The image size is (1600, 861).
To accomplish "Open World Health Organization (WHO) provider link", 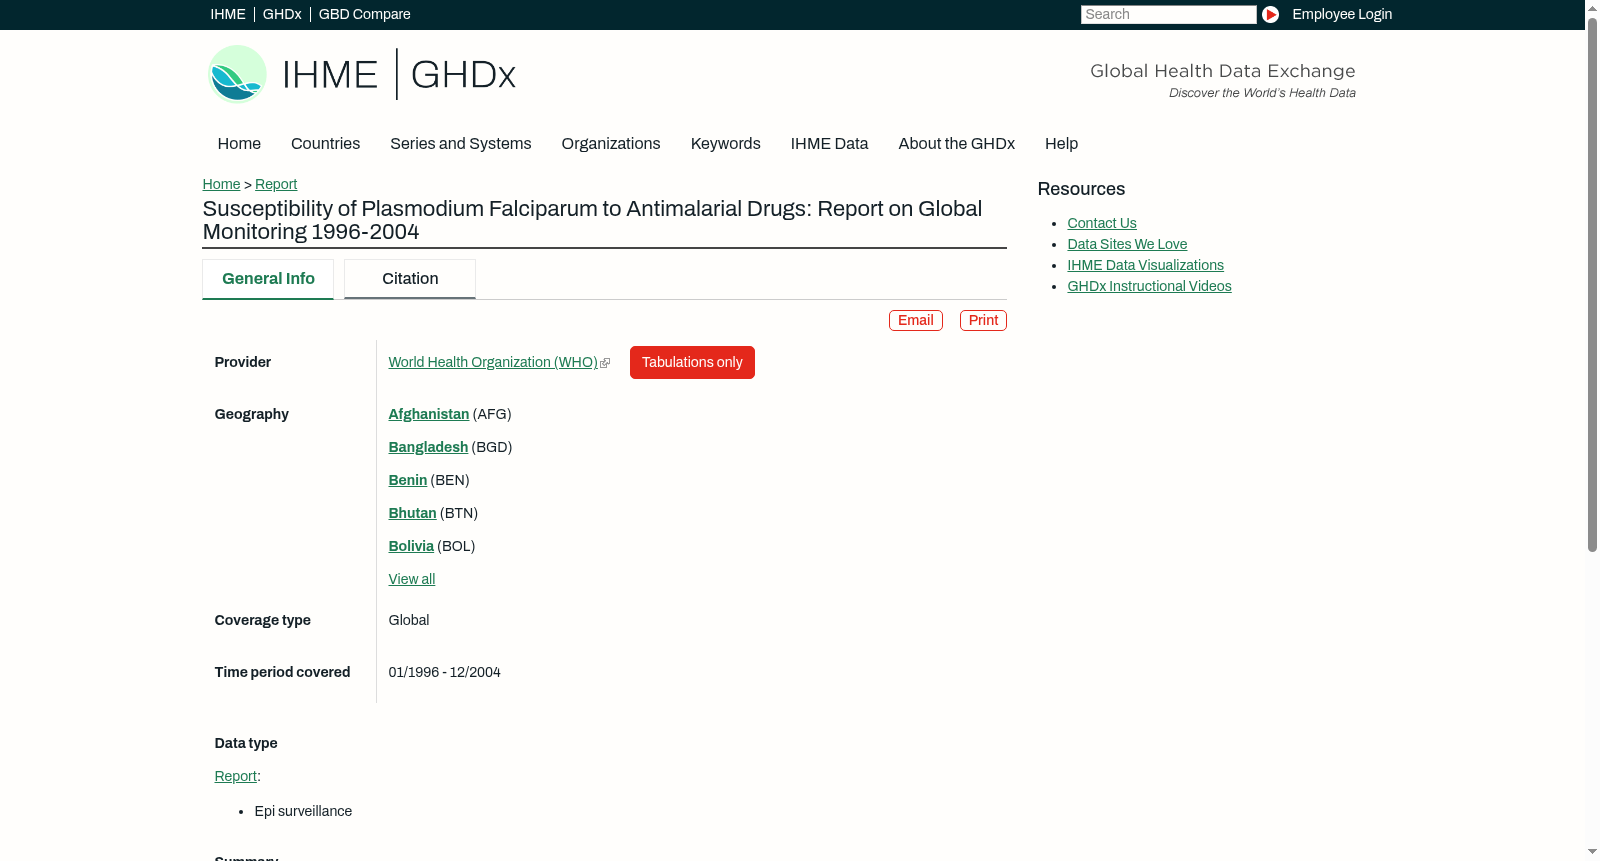I will click(x=493, y=362).
